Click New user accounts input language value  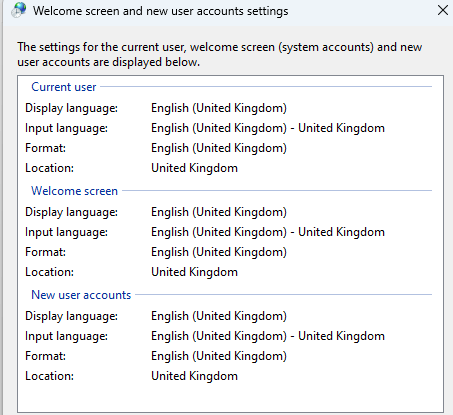click(x=268, y=336)
